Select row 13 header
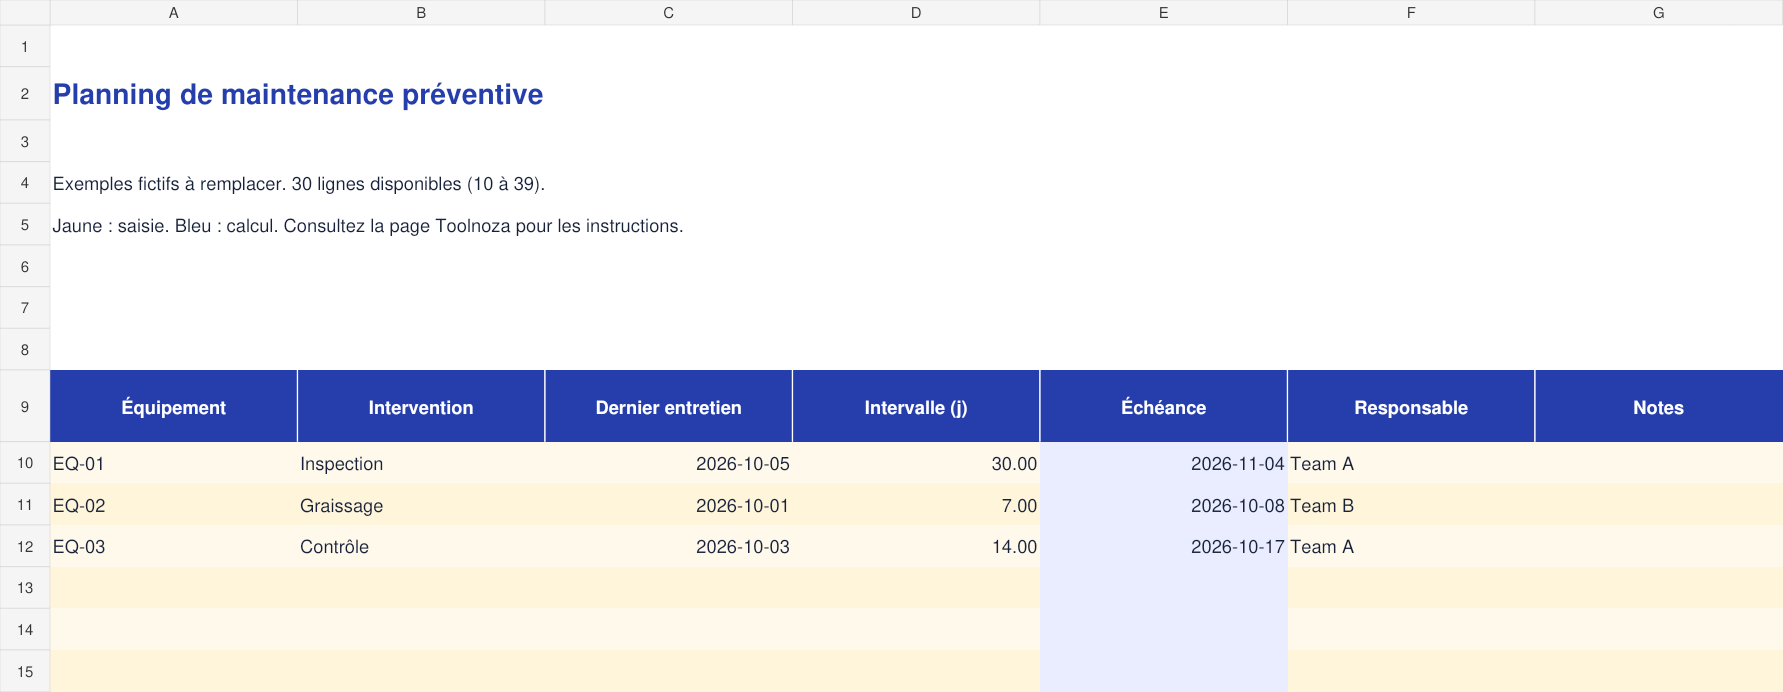This screenshot has height=692, width=1783. (x=25, y=588)
